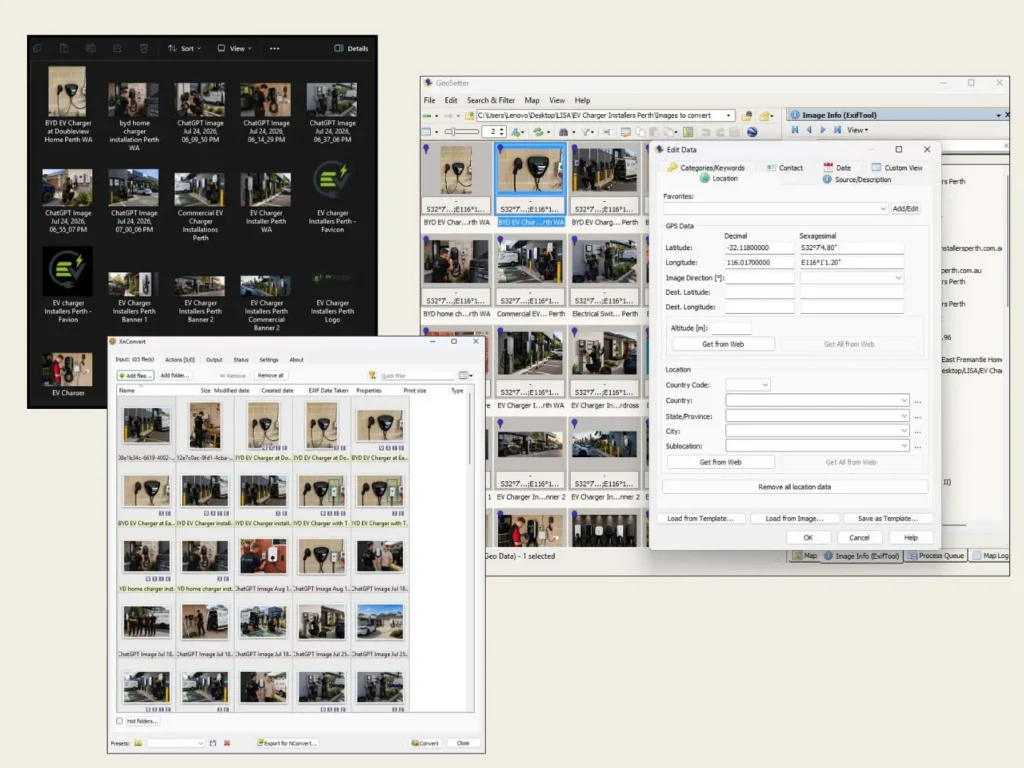Go to previous image in Image Info panel
1024x768 pixels.
[809, 130]
